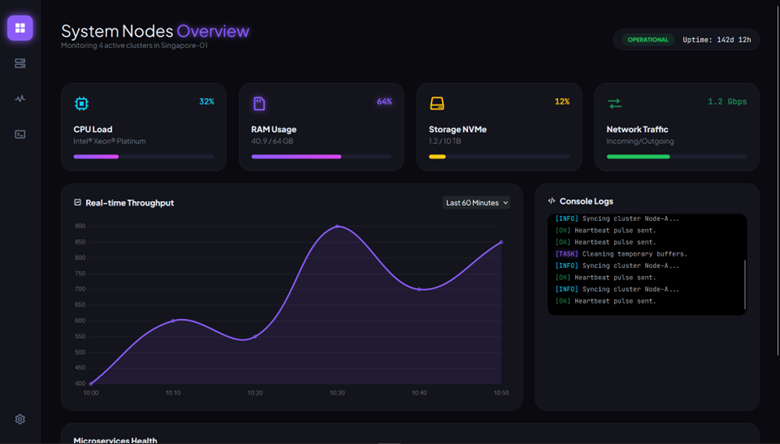The width and height of the screenshot is (780, 444).
Task: Click the Storage NVMe drive icon
Action: pos(437,103)
